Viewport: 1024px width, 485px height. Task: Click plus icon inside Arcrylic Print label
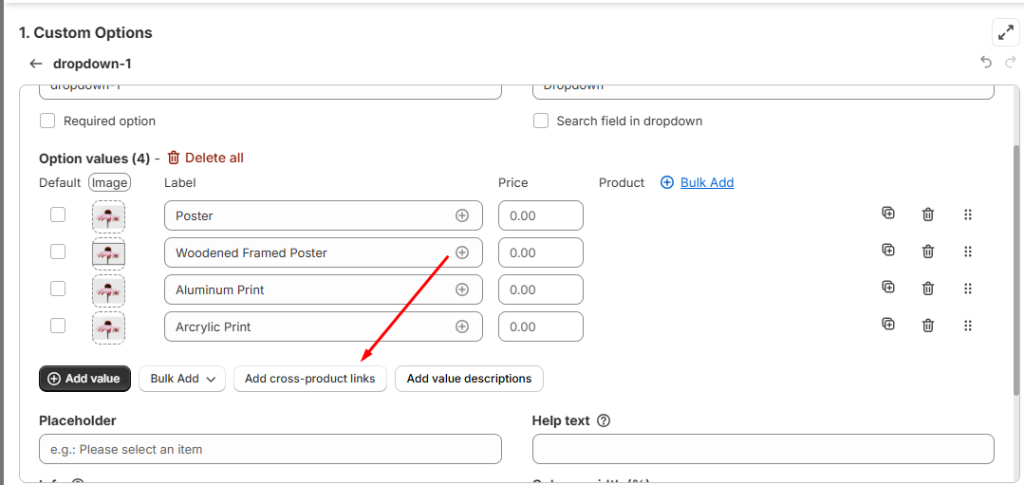(x=462, y=326)
